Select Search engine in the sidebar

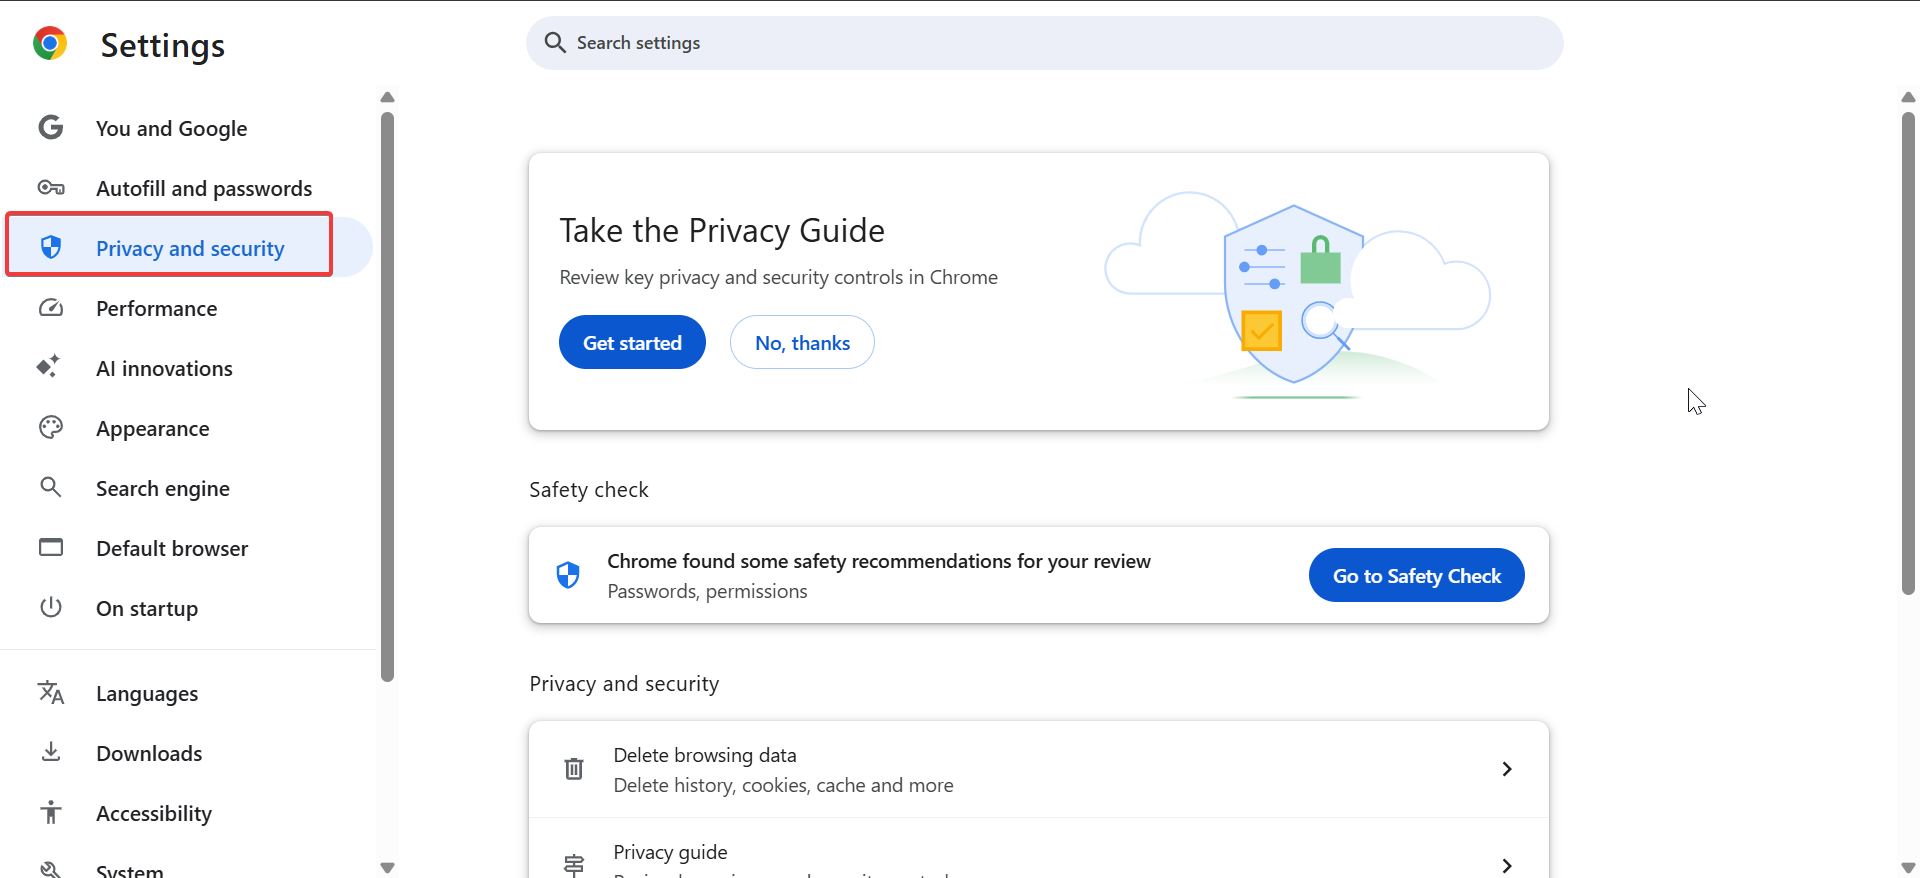point(163,489)
